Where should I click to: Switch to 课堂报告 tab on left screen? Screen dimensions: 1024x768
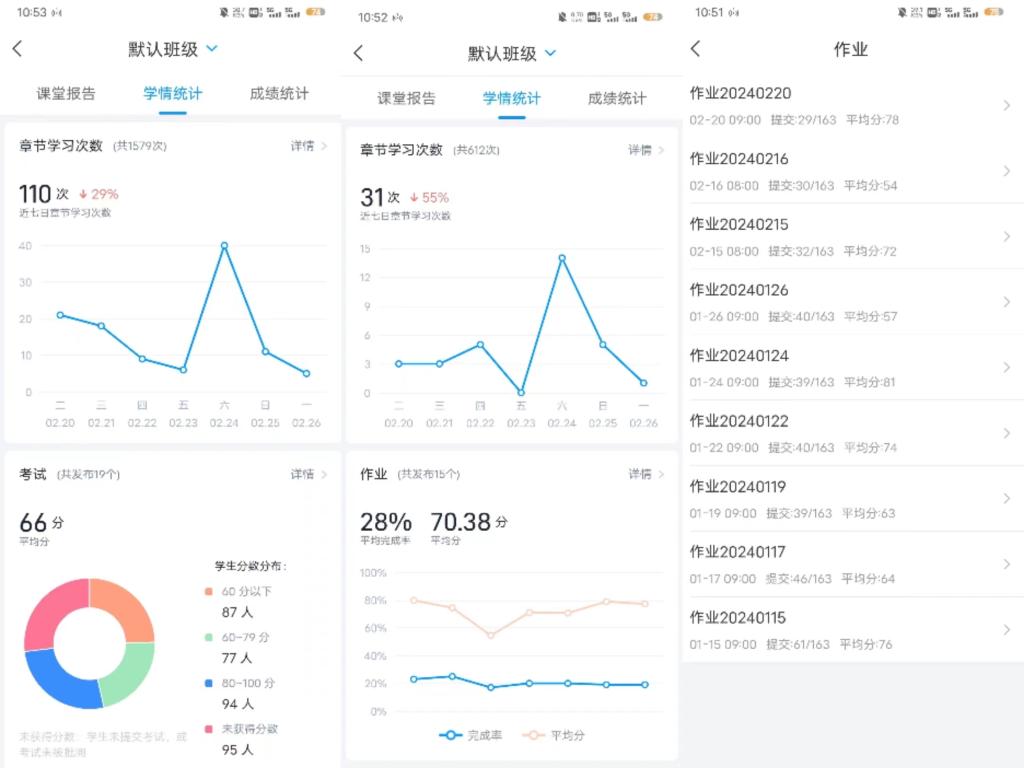click(66, 94)
